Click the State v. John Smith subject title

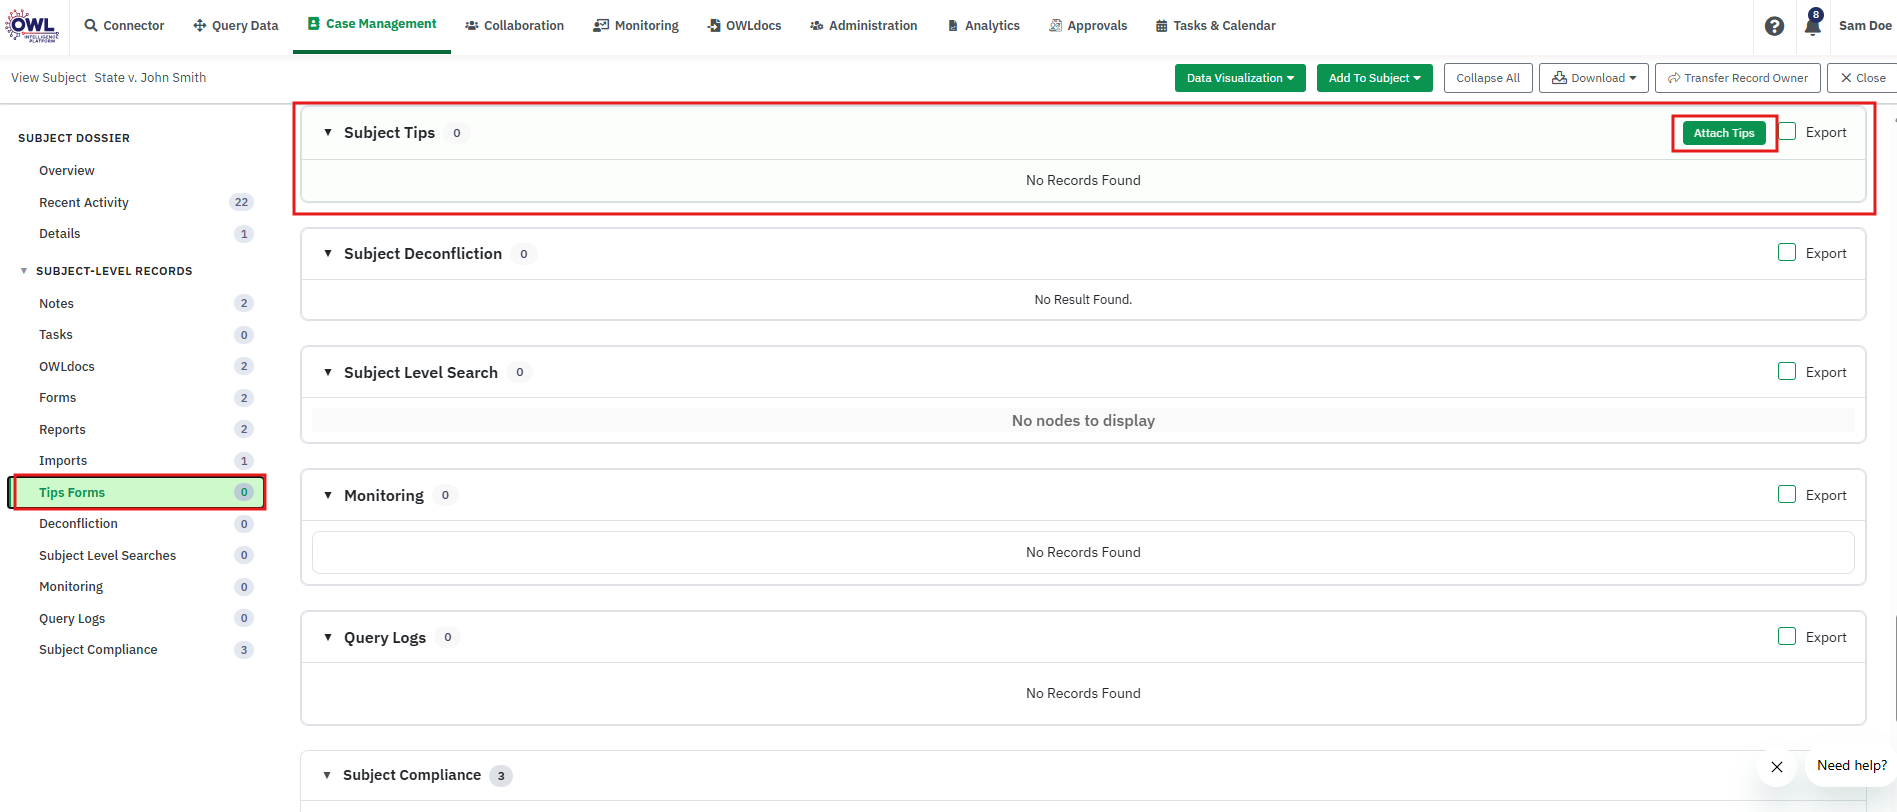click(150, 77)
